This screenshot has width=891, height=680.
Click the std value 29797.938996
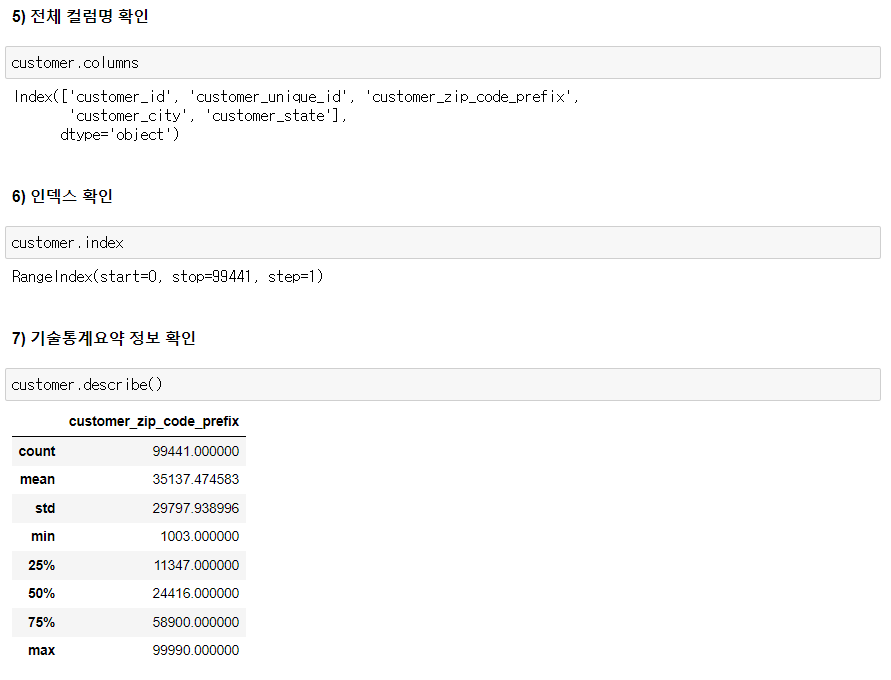pyautogui.click(x=195, y=508)
